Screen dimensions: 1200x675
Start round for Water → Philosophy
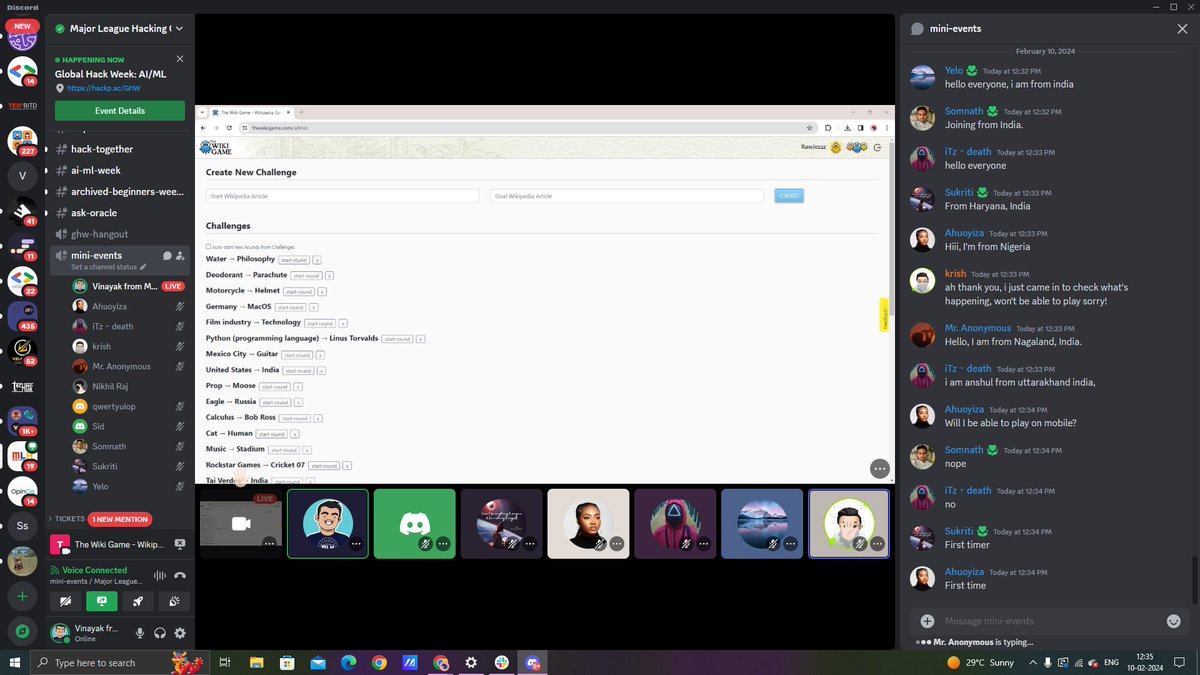(293, 260)
